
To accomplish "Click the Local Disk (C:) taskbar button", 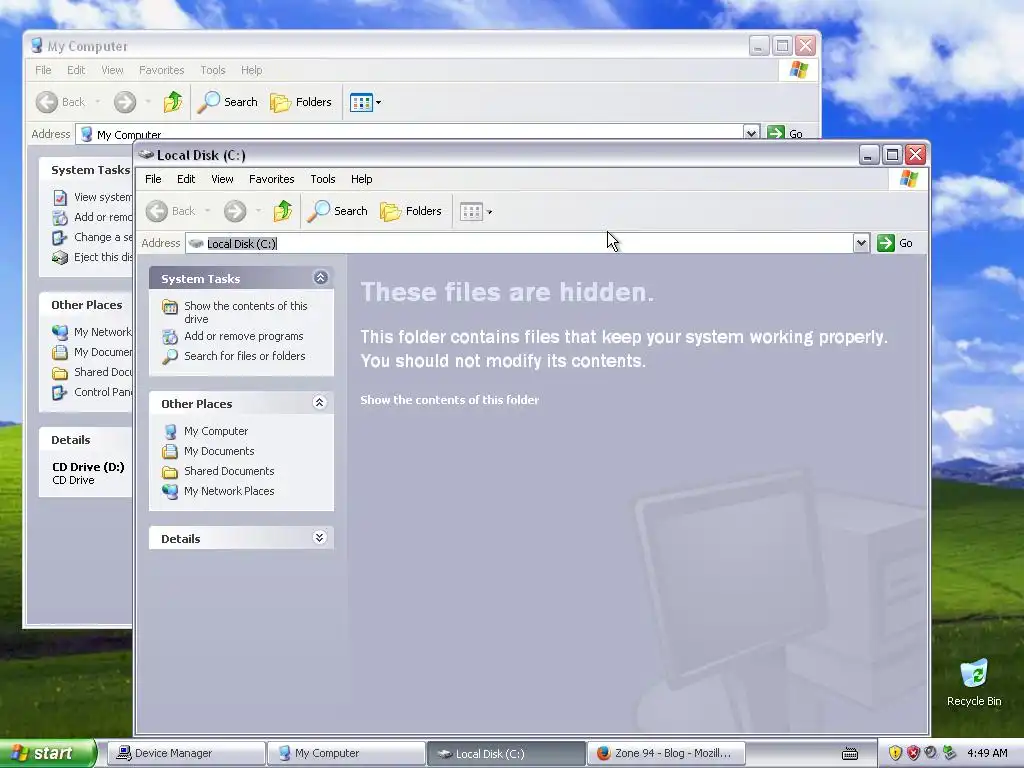I will click(x=506, y=753).
